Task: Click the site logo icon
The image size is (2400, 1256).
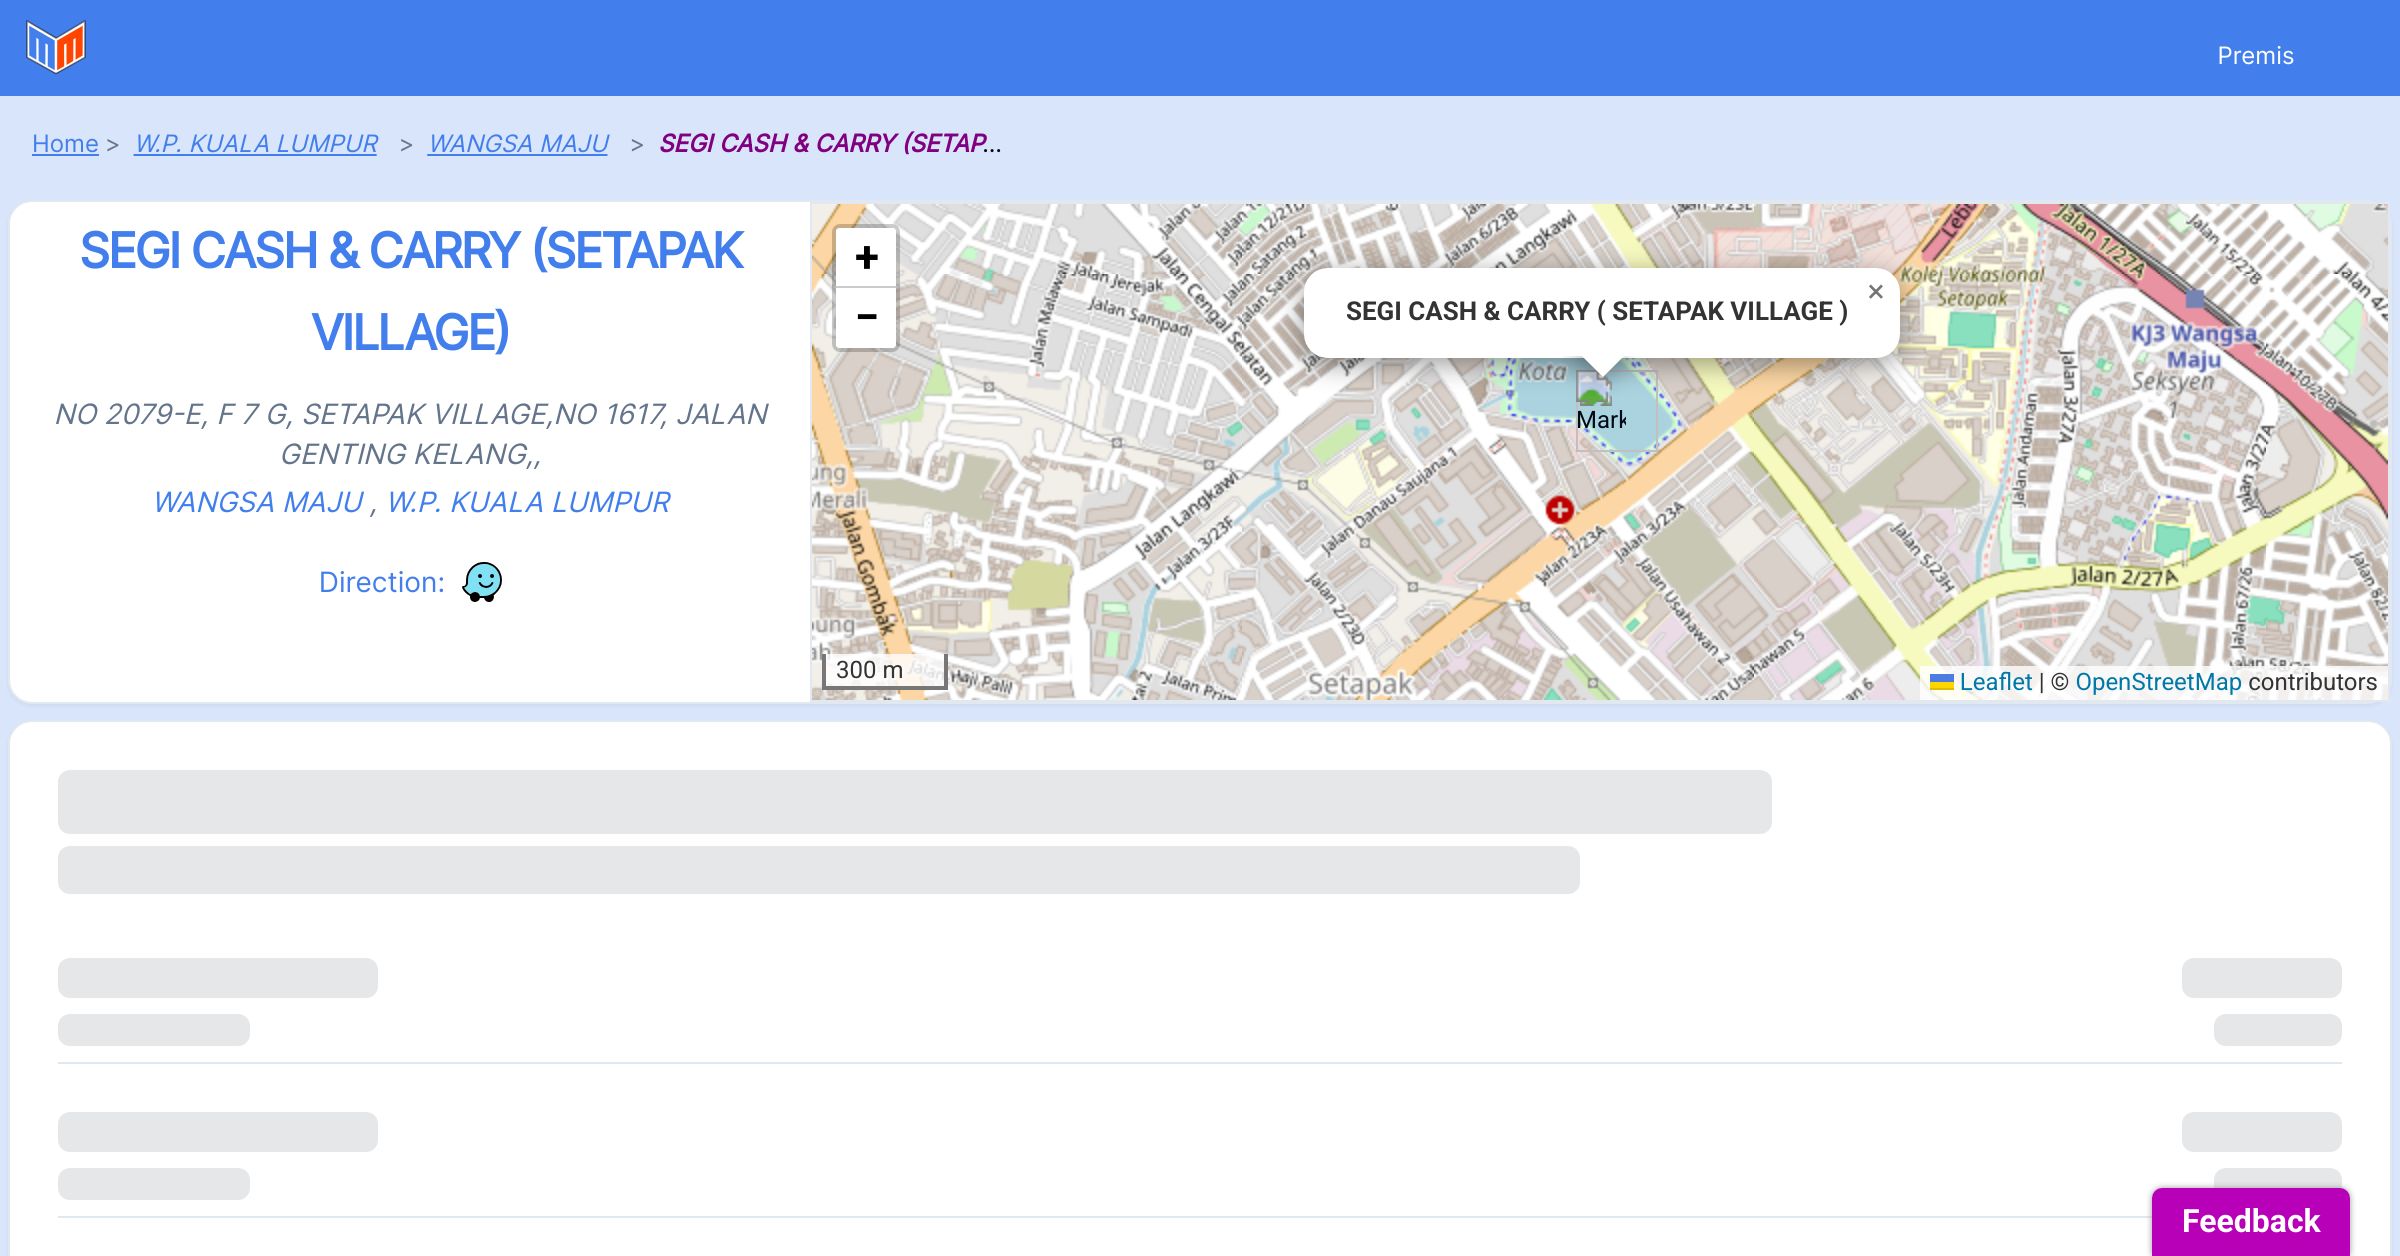Action: pos(56,47)
